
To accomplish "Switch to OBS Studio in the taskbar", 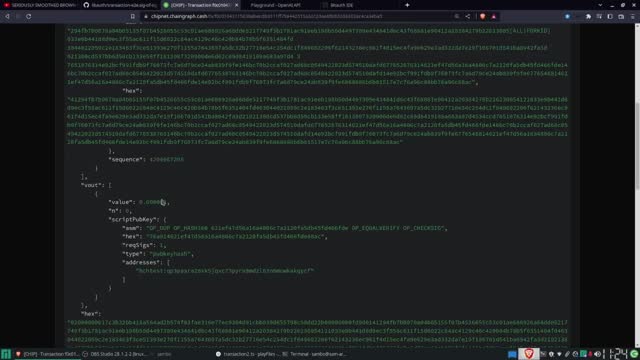I will coord(114,354).
